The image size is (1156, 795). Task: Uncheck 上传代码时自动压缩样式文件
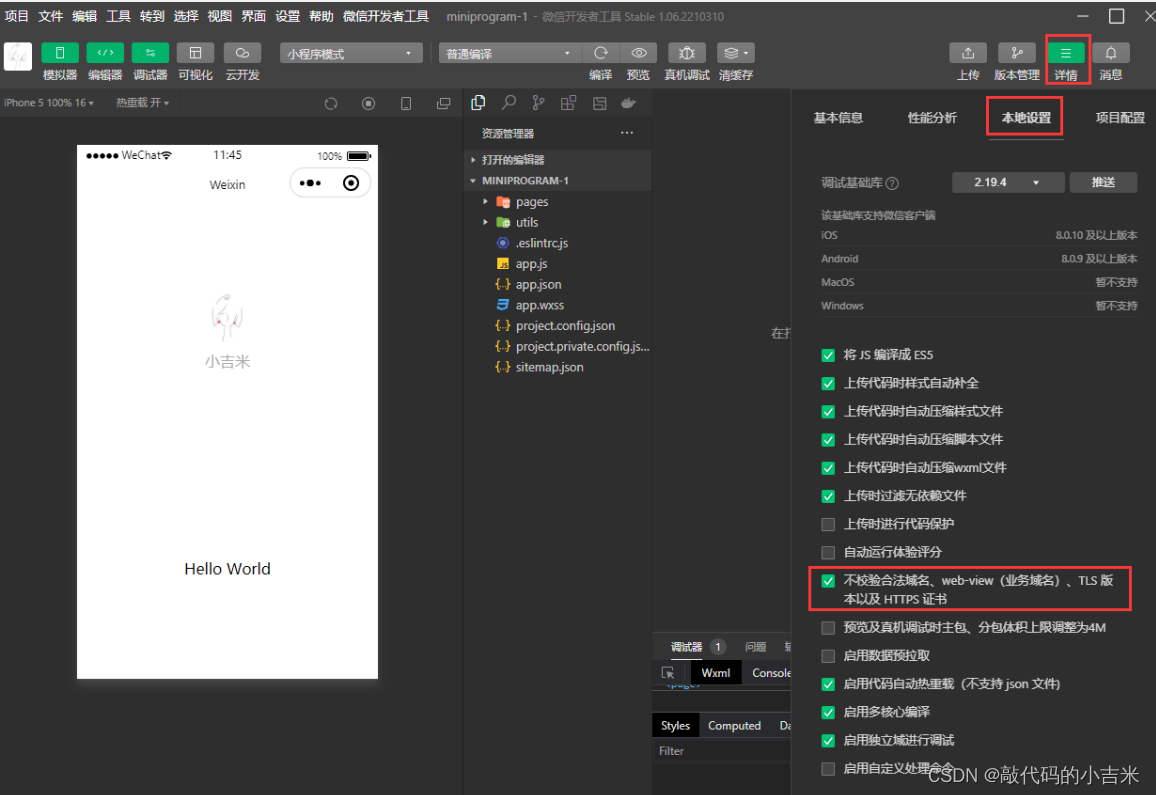tap(828, 412)
